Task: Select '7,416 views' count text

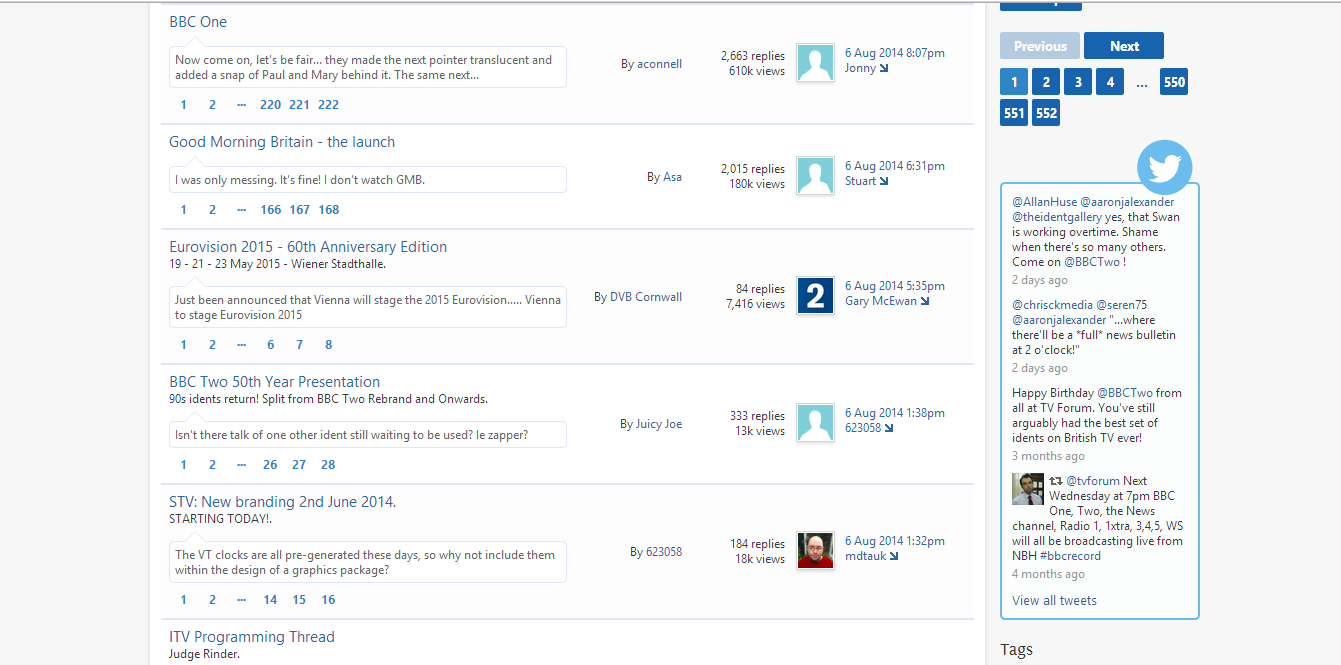Action: click(x=755, y=304)
